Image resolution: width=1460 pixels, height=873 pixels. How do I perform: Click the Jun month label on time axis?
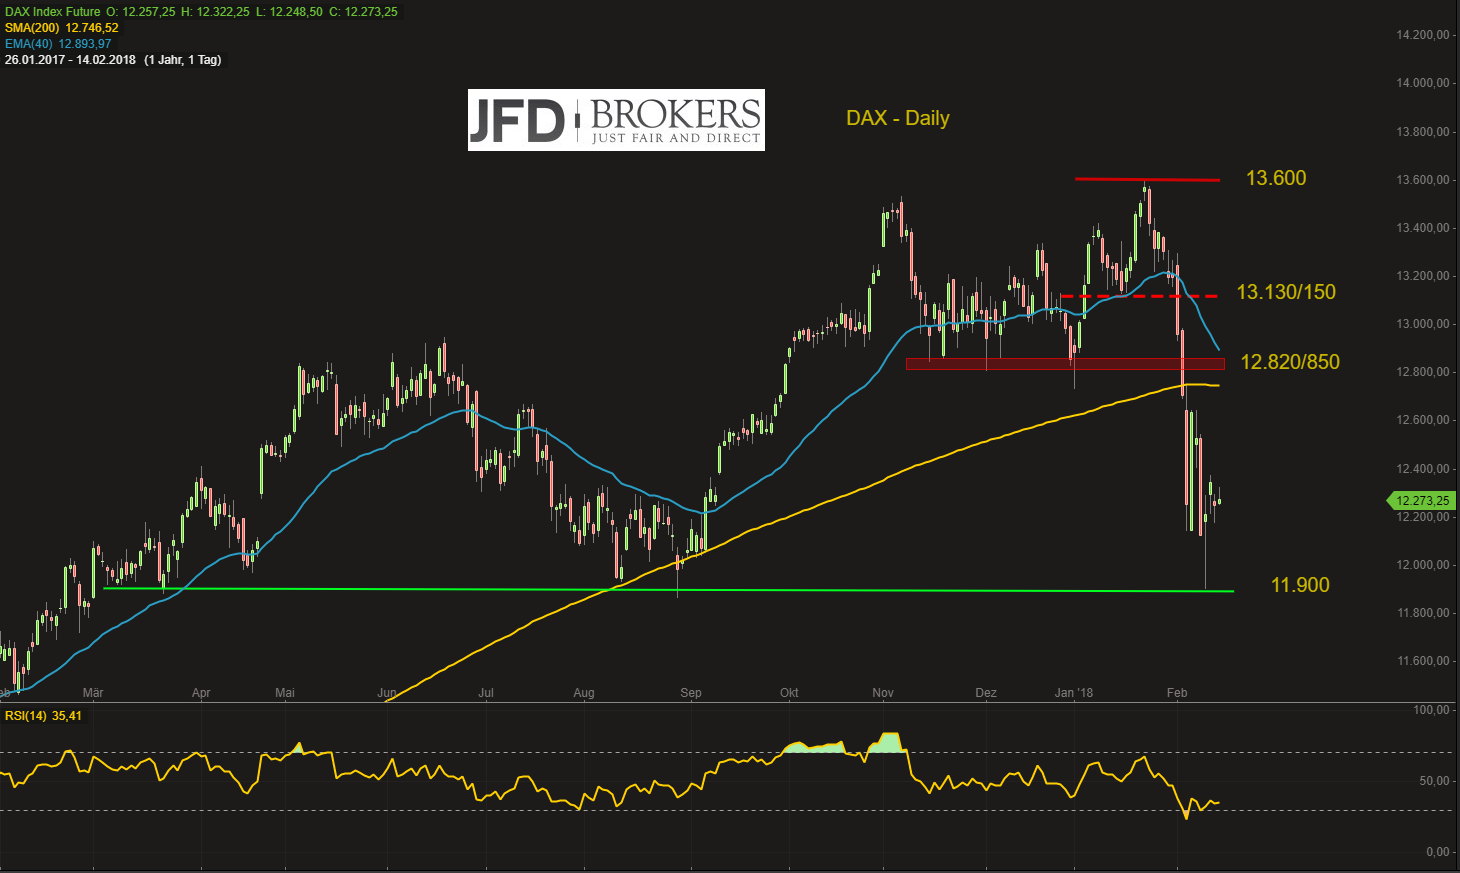coord(387,693)
